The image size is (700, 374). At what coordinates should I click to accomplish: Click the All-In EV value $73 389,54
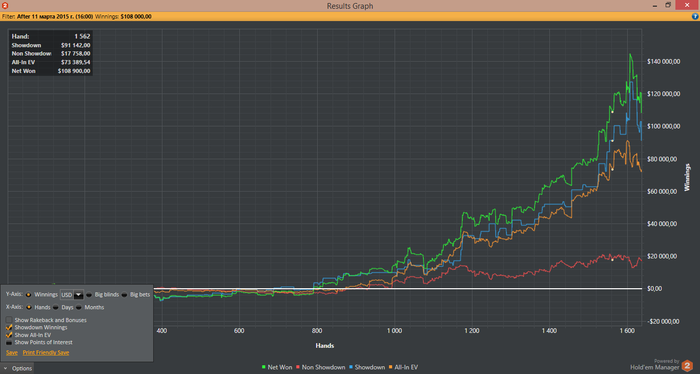[75, 62]
